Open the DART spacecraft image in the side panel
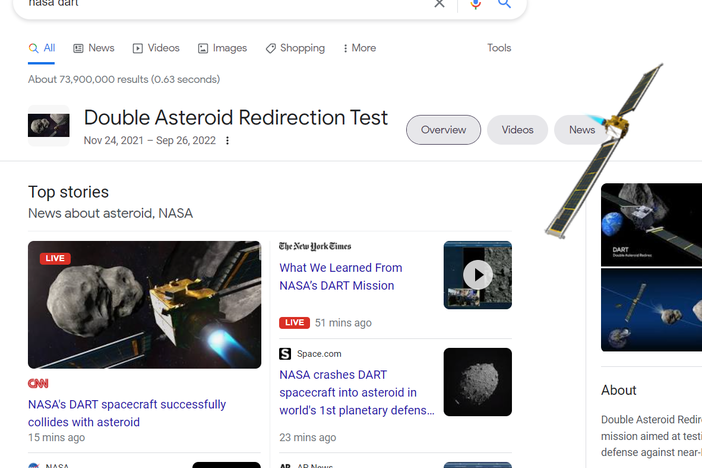Viewport: 702px width, 468px height. click(x=651, y=225)
